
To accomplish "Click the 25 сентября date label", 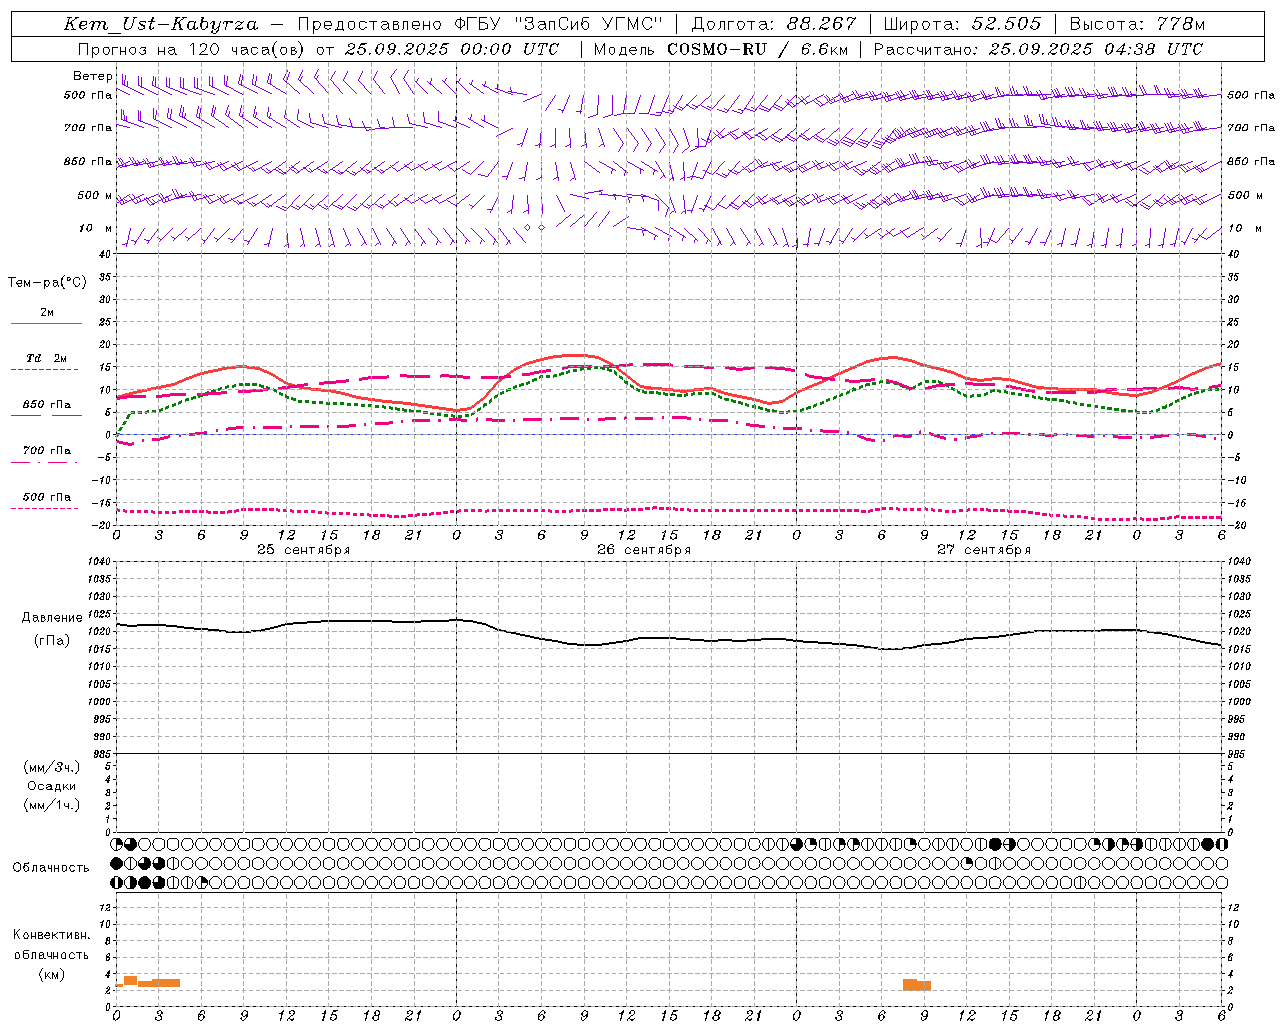I will [303, 550].
